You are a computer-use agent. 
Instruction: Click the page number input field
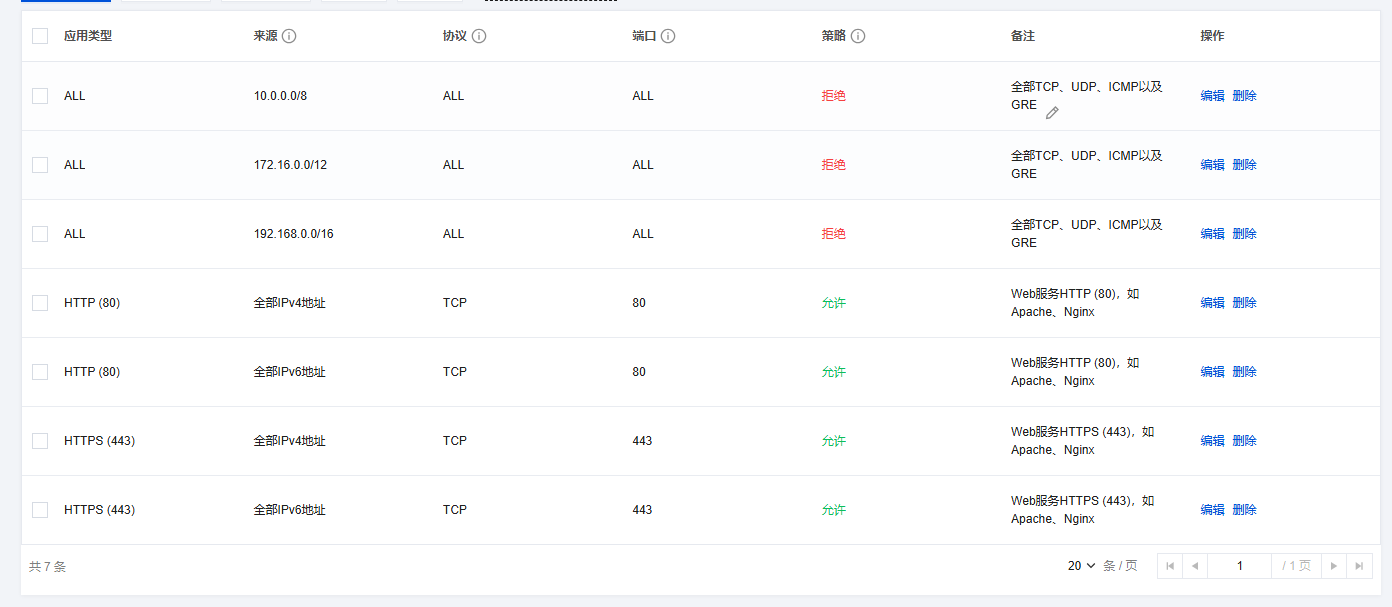1239,566
